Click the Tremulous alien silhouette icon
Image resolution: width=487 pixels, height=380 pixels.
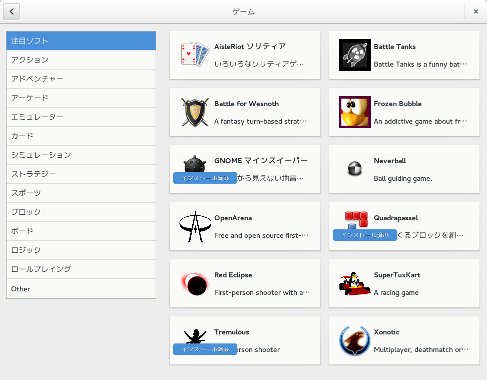click(195, 336)
